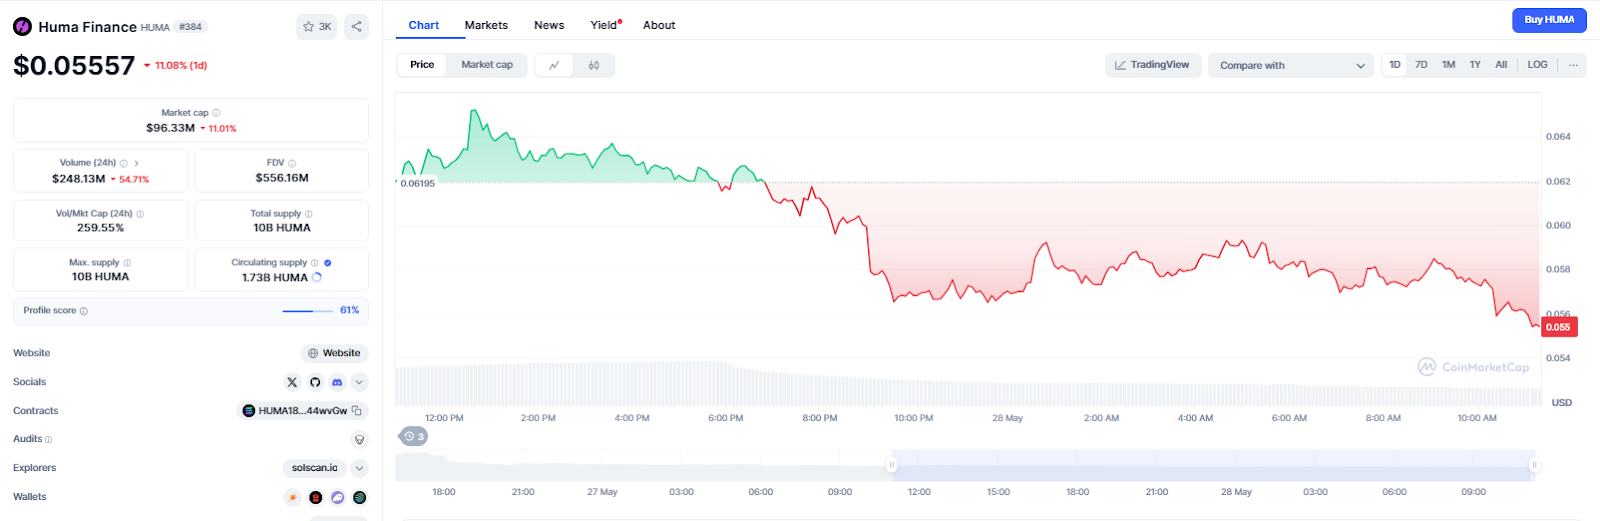1600x521 pixels.
Task: Click the audit shield icon
Action: coord(360,440)
